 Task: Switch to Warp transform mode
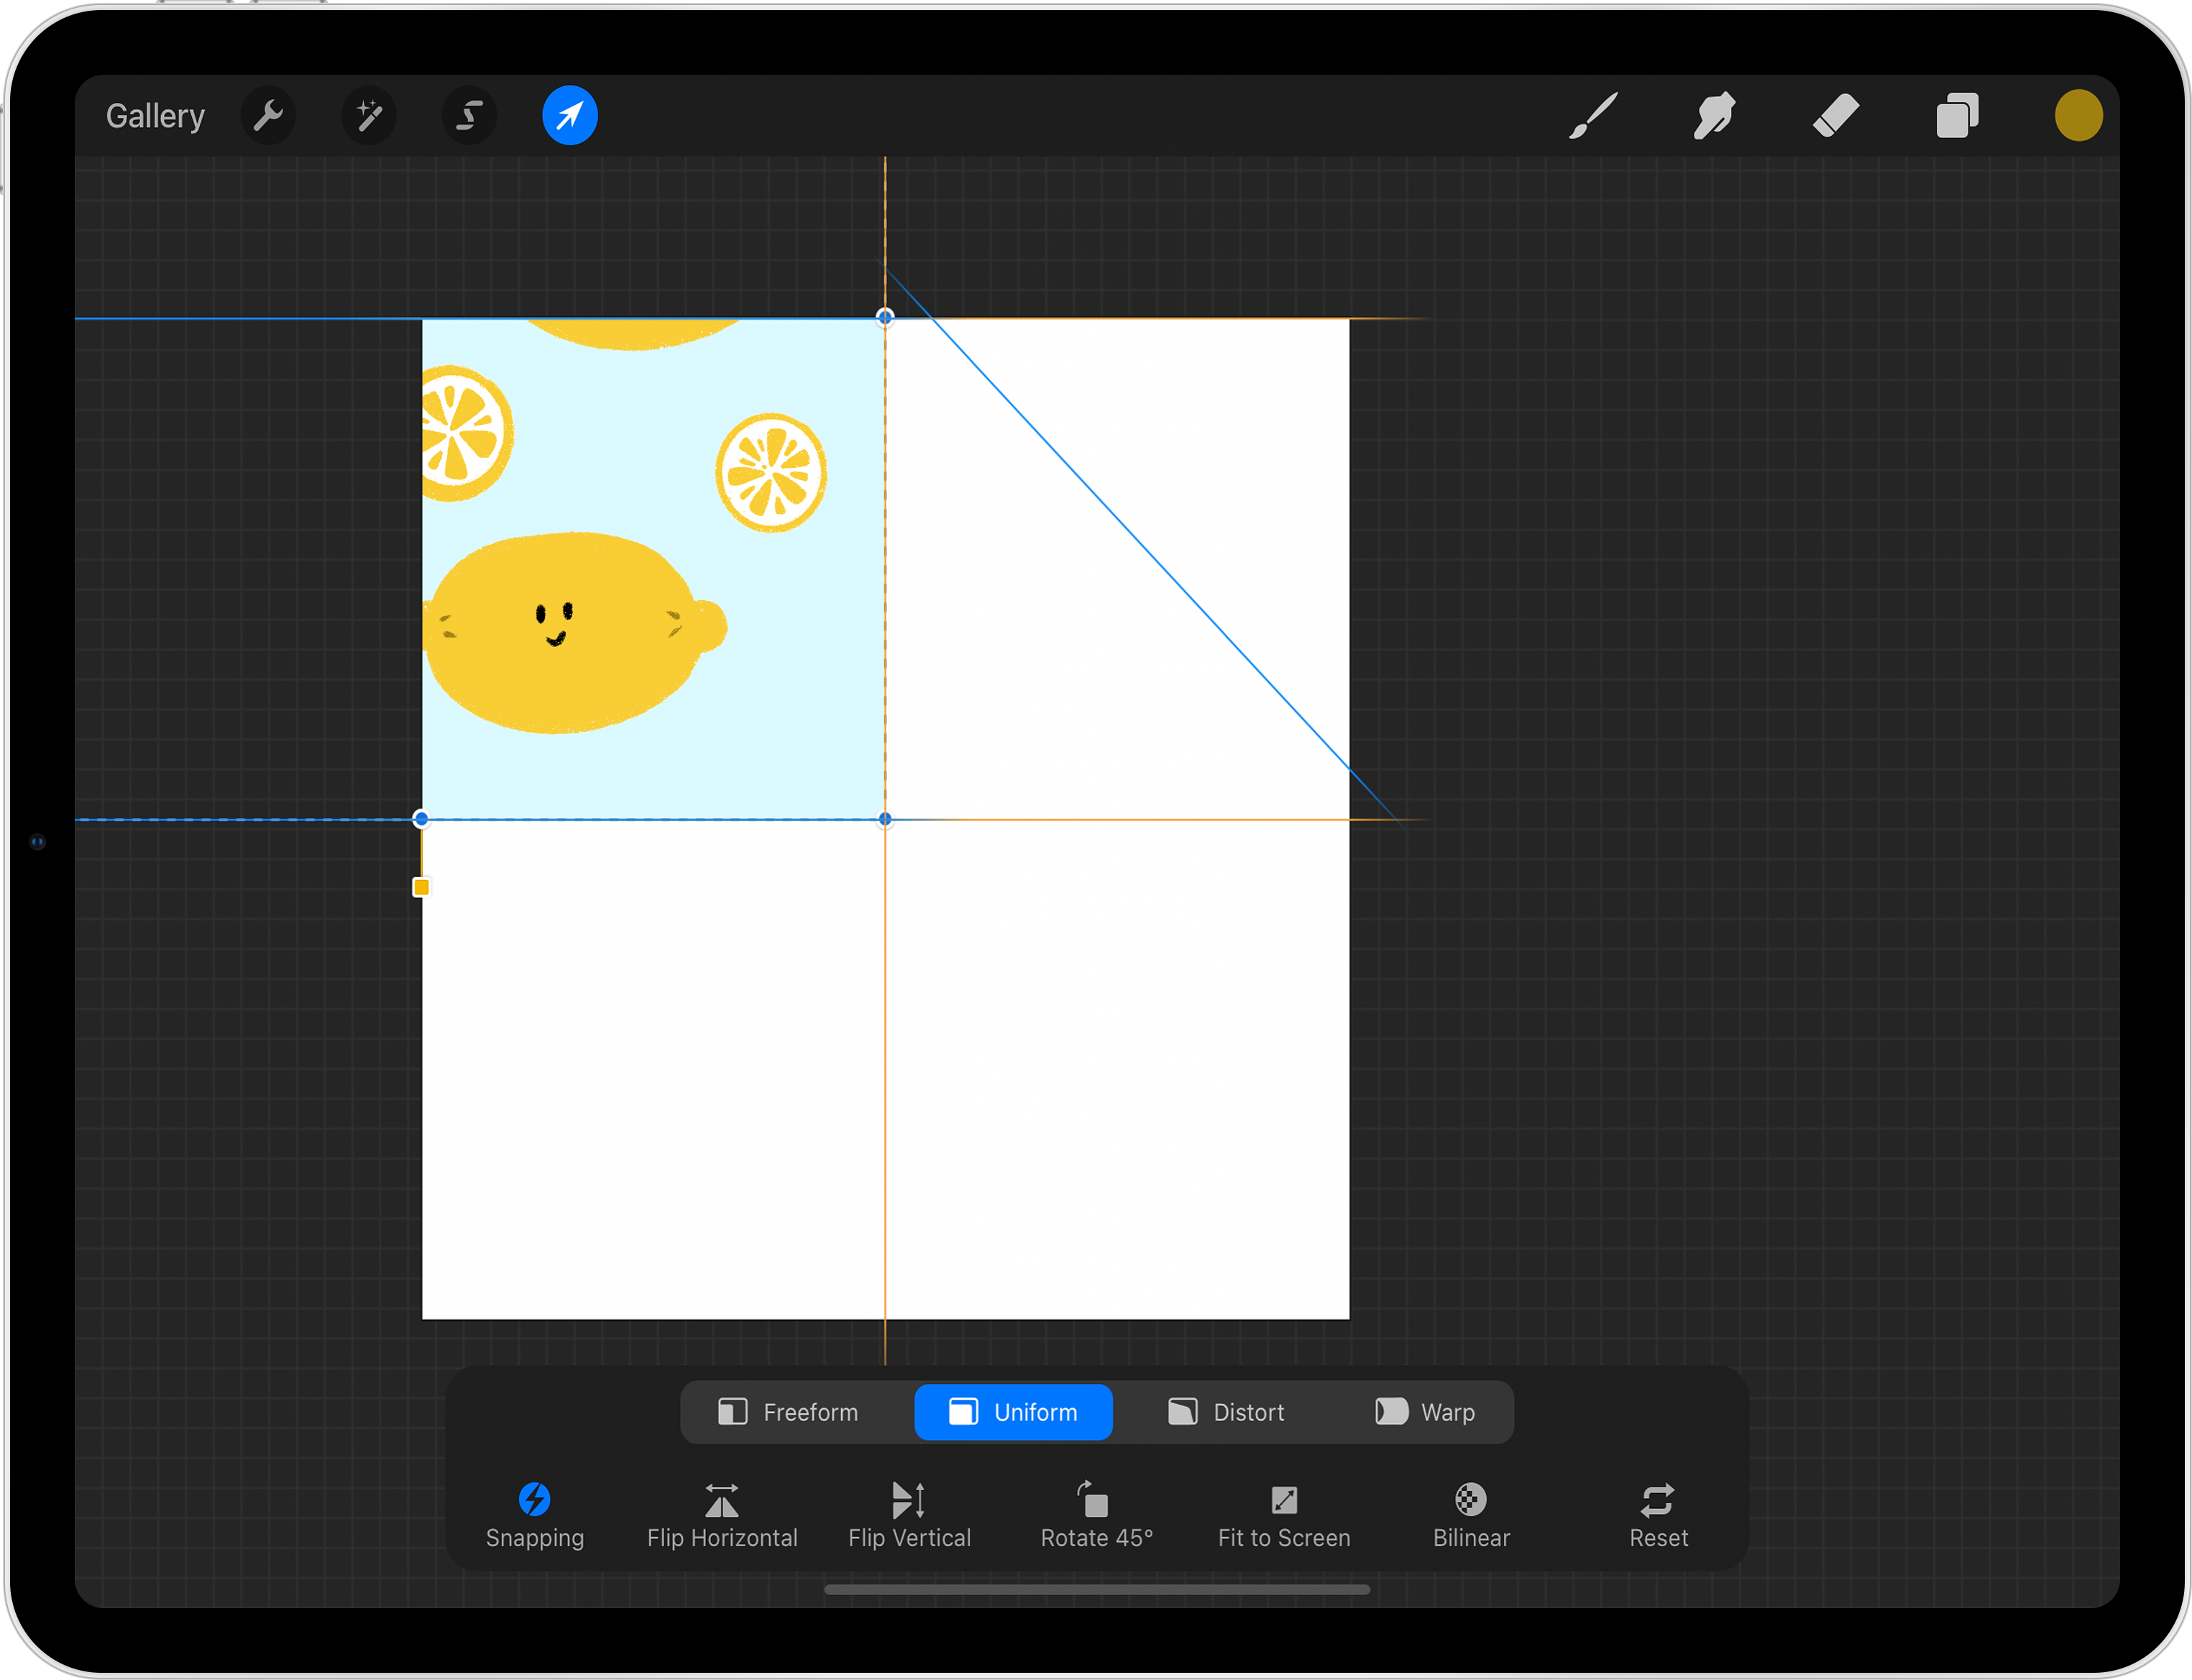coord(1425,1412)
